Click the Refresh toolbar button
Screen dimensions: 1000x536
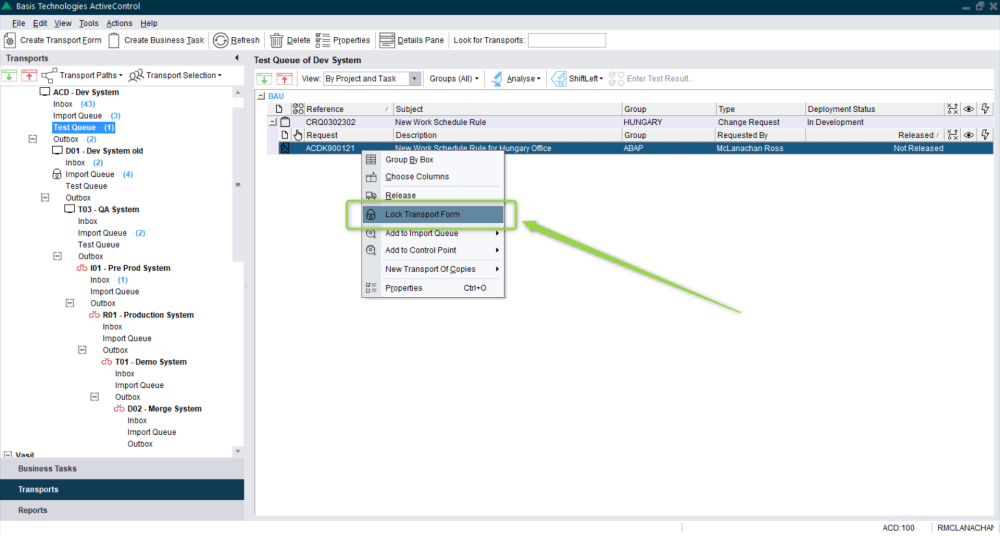(236, 40)
